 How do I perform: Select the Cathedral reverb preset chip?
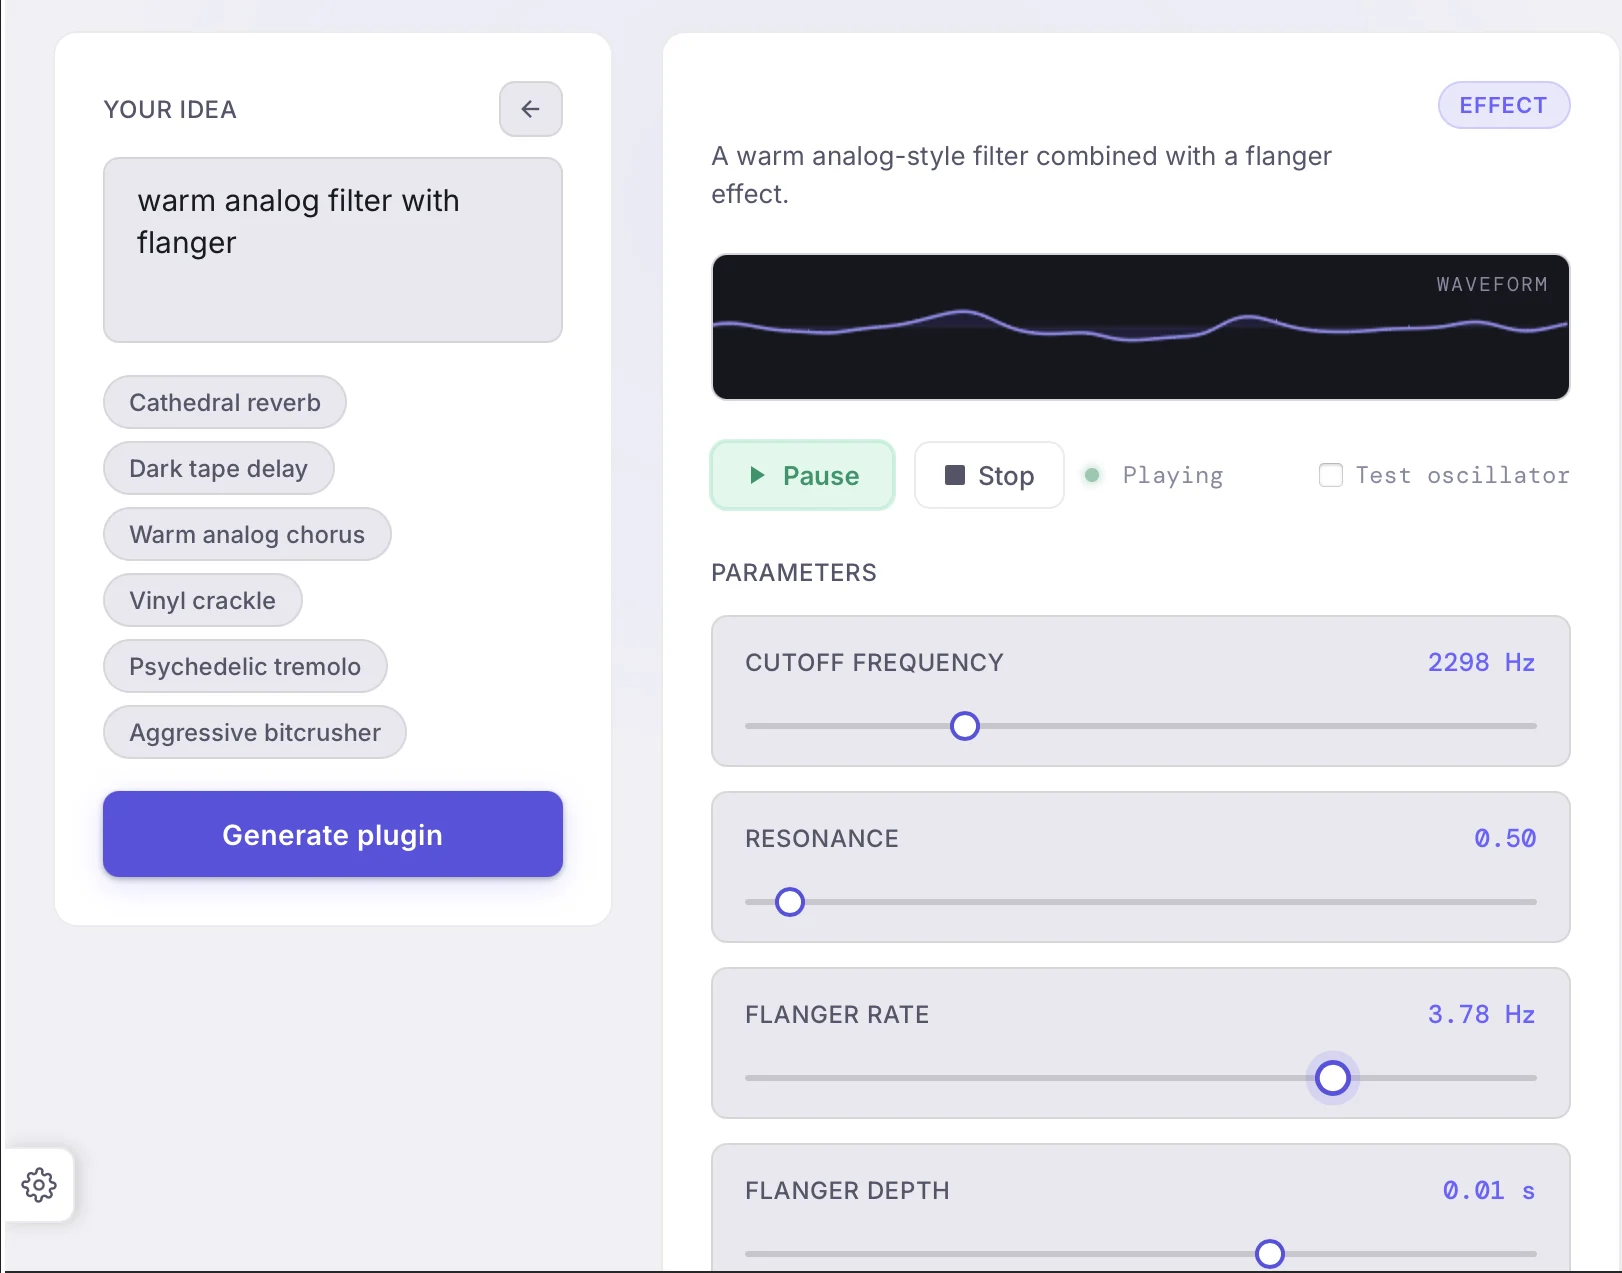[x=224, y=402]
